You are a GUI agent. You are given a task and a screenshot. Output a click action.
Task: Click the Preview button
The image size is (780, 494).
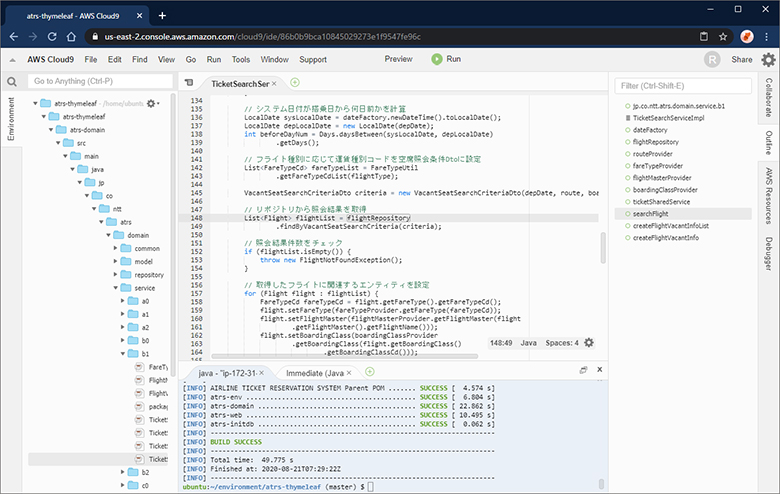[398, 59]
